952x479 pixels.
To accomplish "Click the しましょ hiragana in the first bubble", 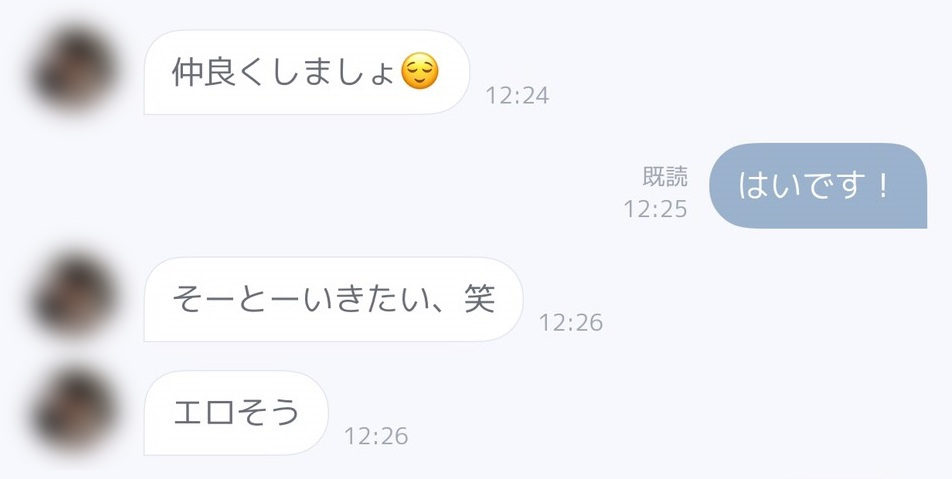I will pyautogui.click(x=325, y=73).
